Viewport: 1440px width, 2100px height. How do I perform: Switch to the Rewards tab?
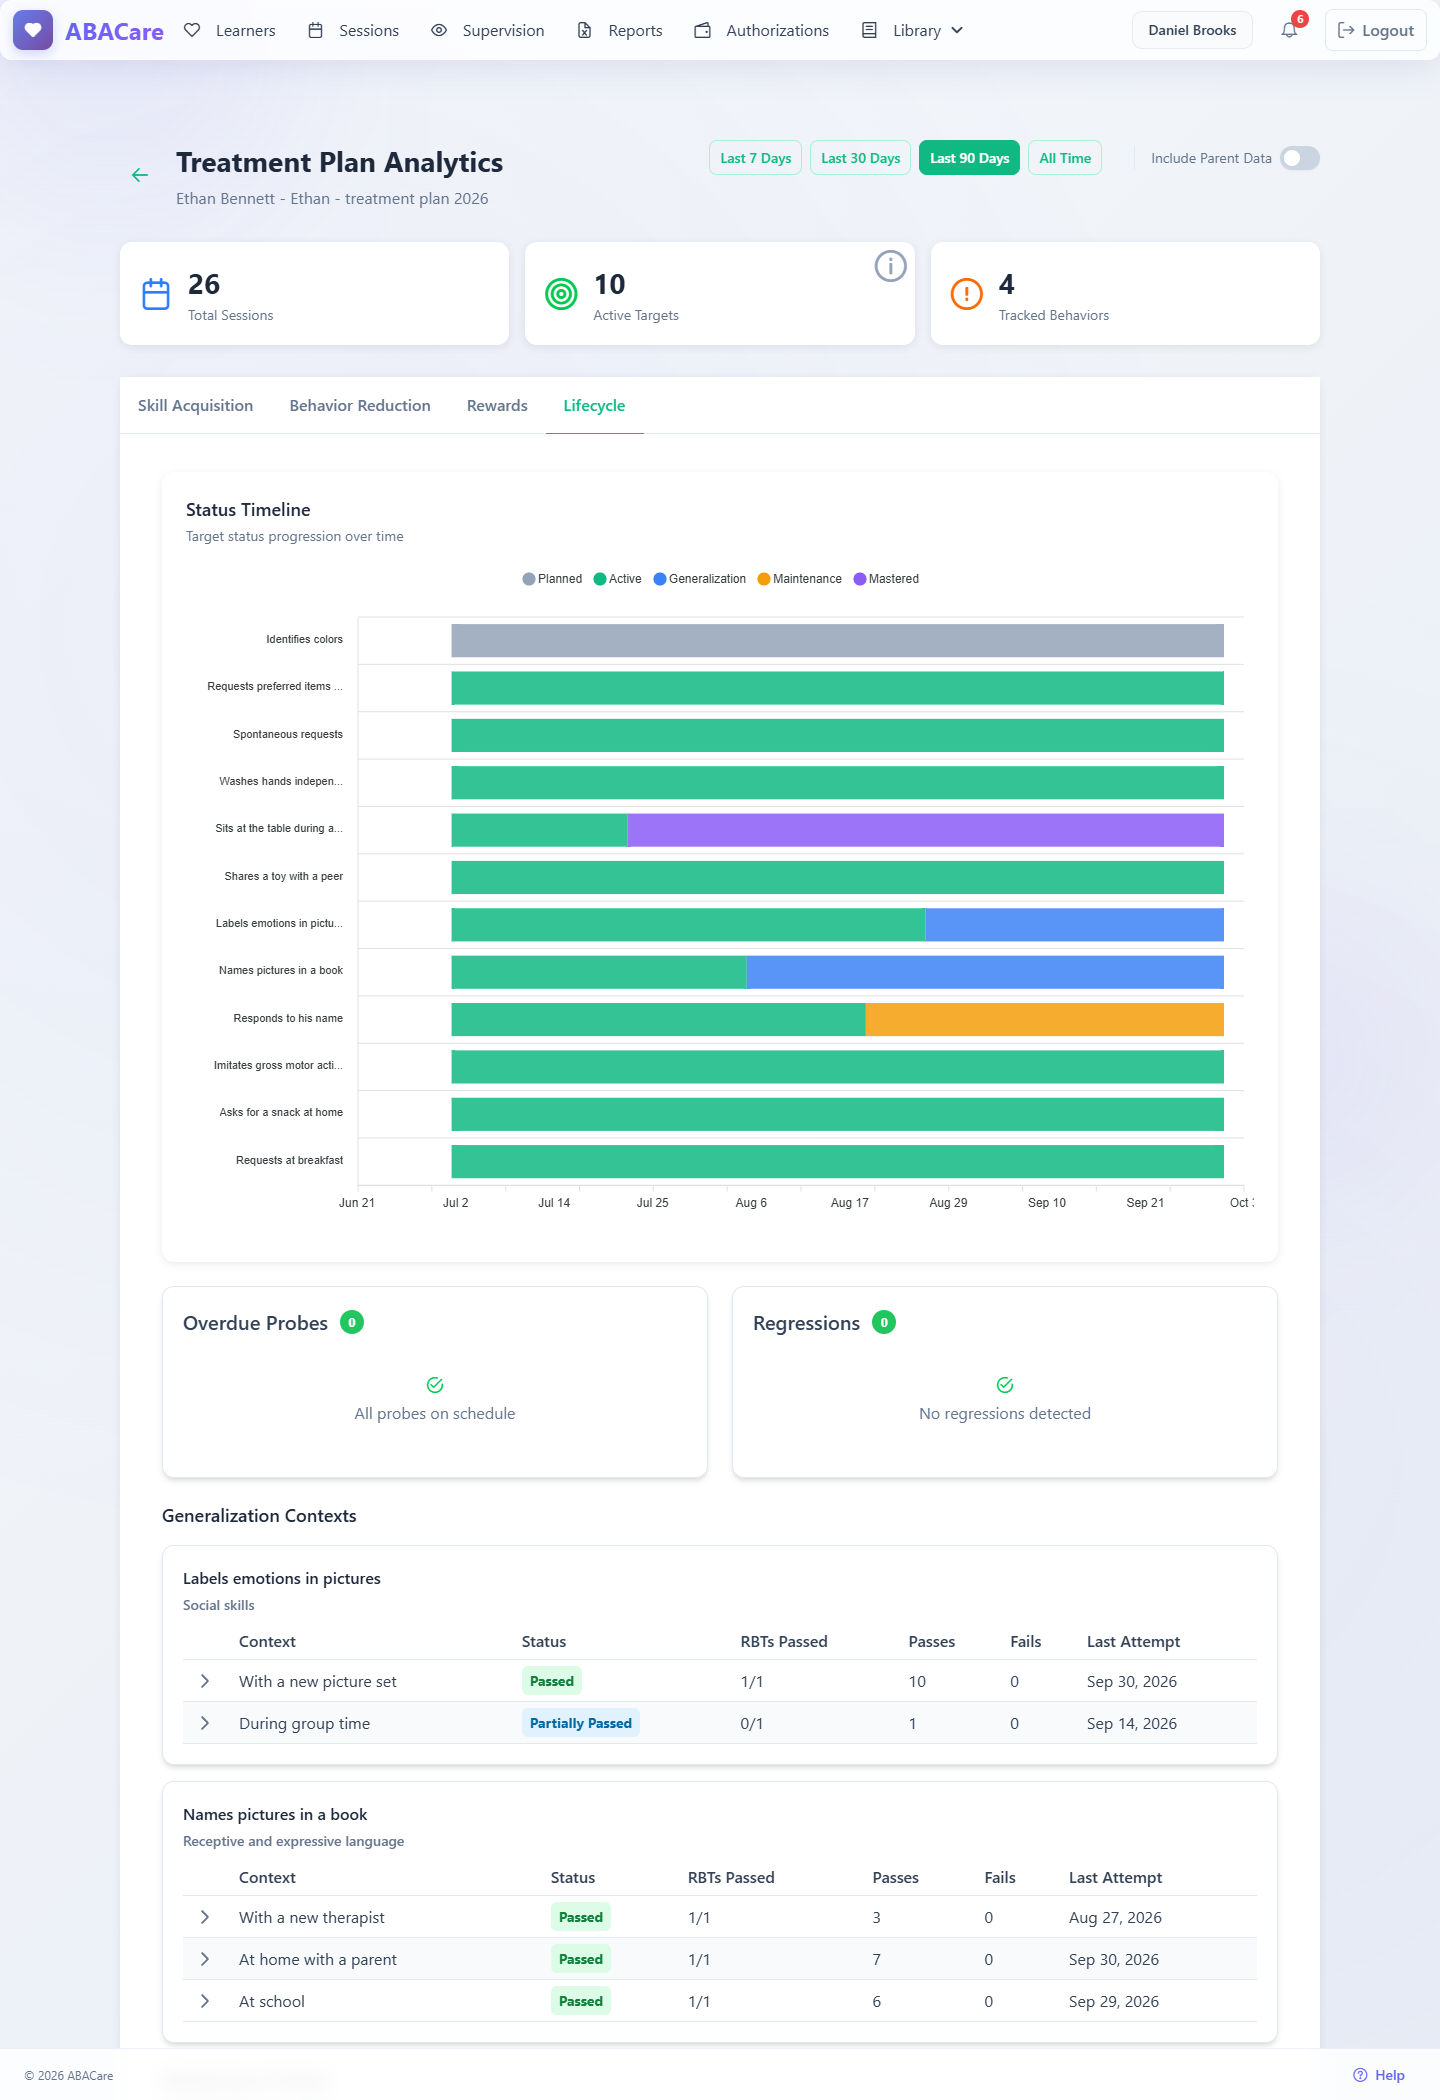tap(497, 405)
